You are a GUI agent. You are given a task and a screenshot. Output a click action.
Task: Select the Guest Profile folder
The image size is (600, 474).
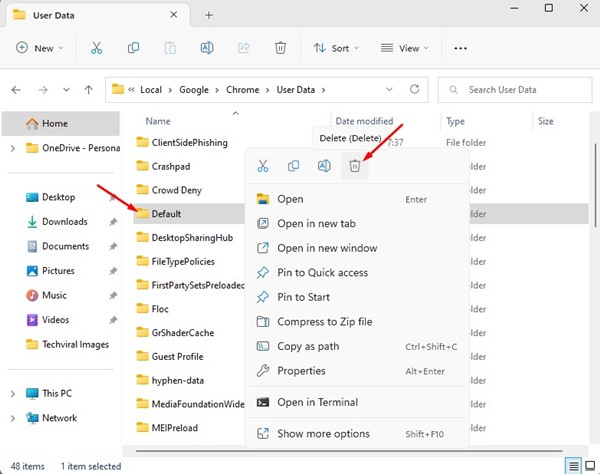point(170,357)
